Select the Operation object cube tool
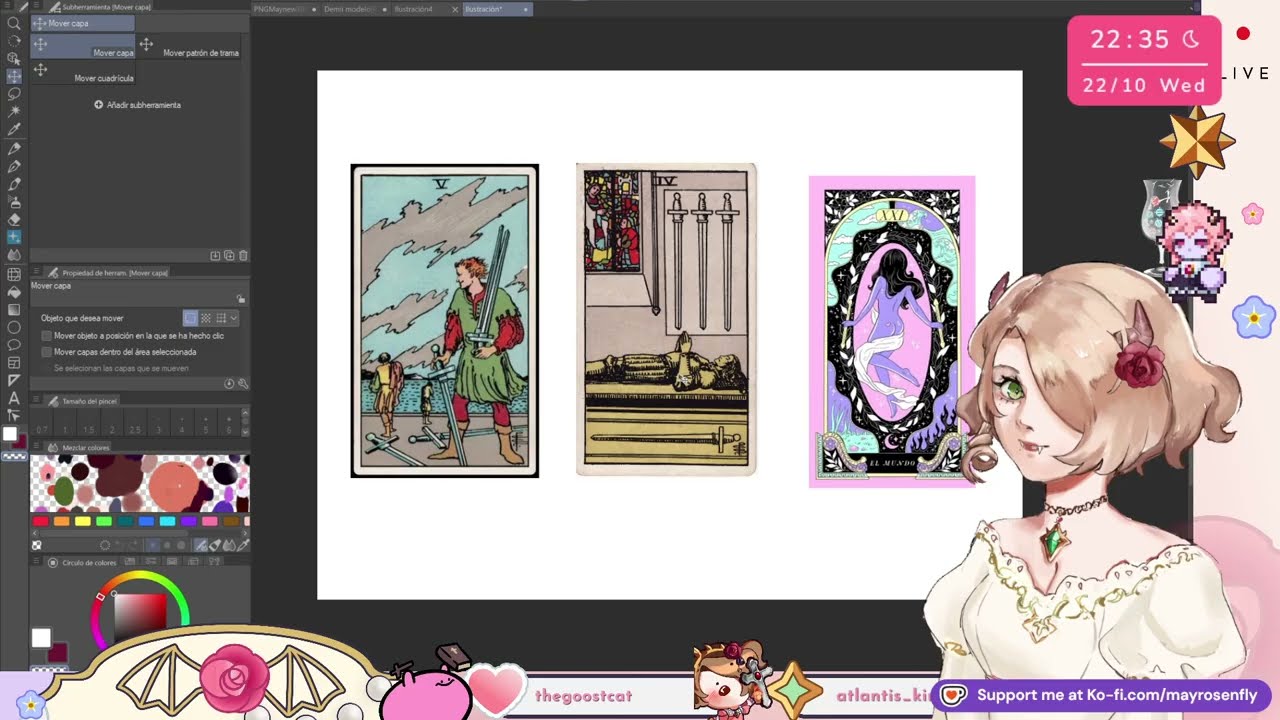This screenshot has height=720, width=1280. point(14,58)
